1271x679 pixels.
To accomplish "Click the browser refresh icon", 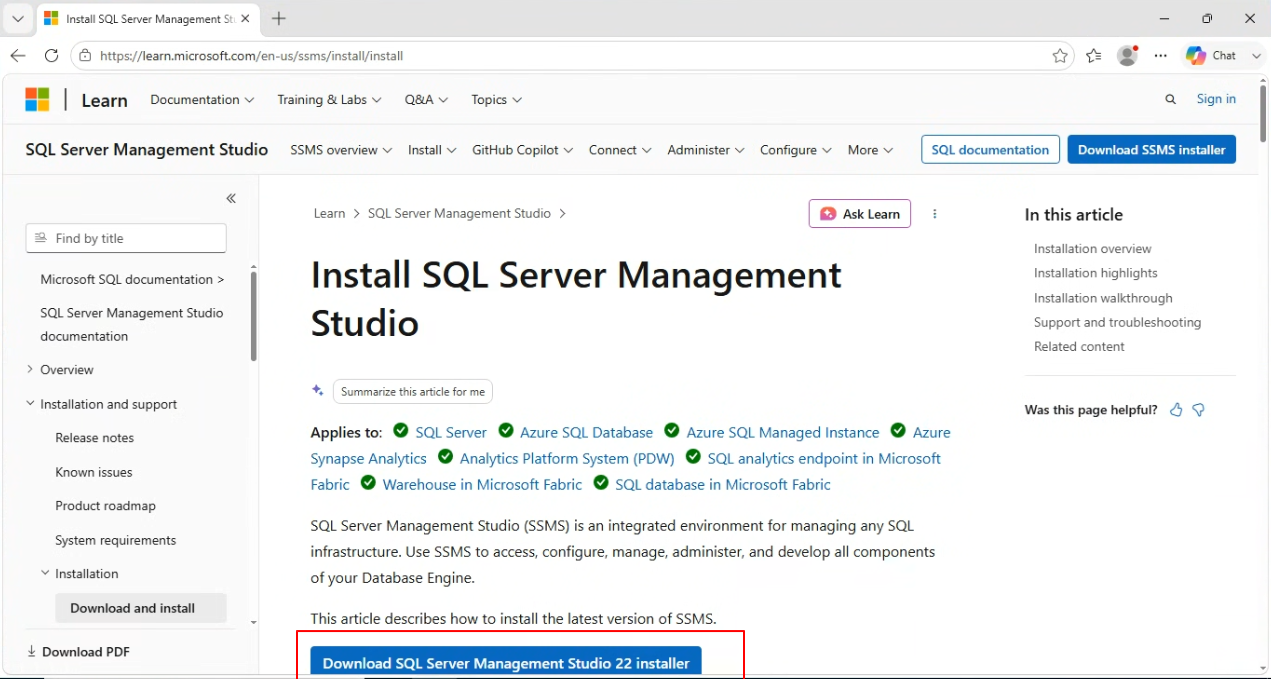I will [x=51, y=56].
